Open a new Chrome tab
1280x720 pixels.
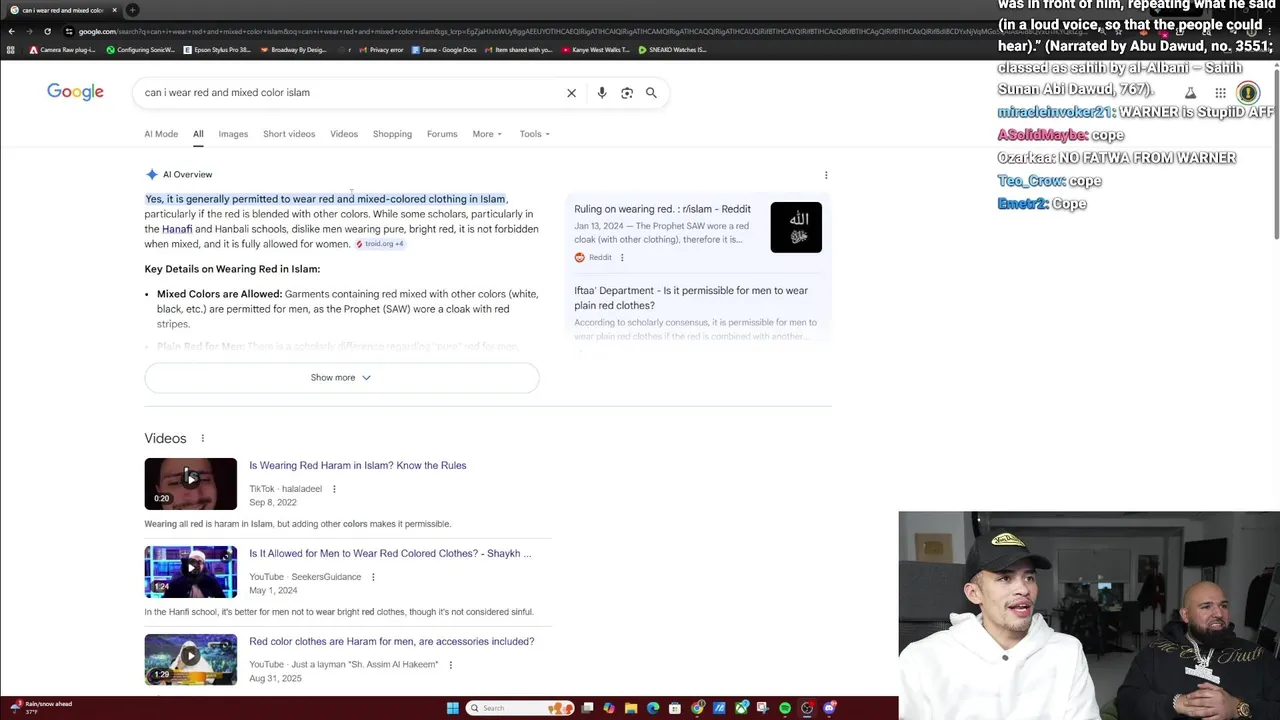[132, 10]
